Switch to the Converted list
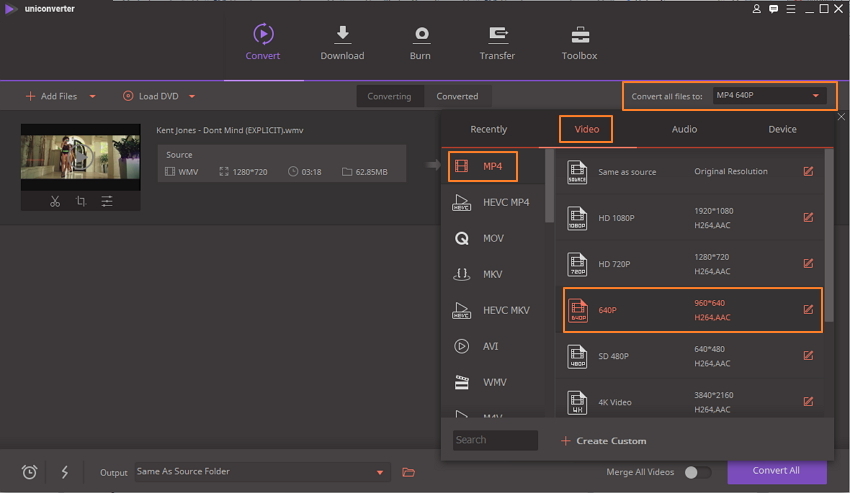 point(457,96)
